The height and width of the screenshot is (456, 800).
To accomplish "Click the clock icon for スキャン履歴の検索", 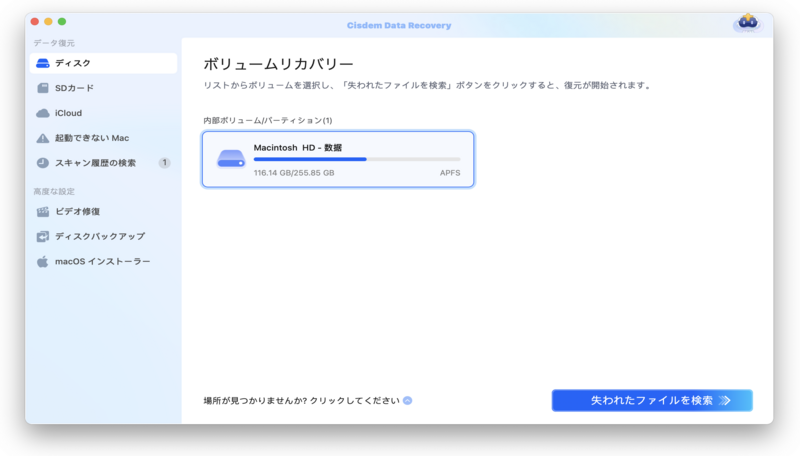I will coord(43,163).
